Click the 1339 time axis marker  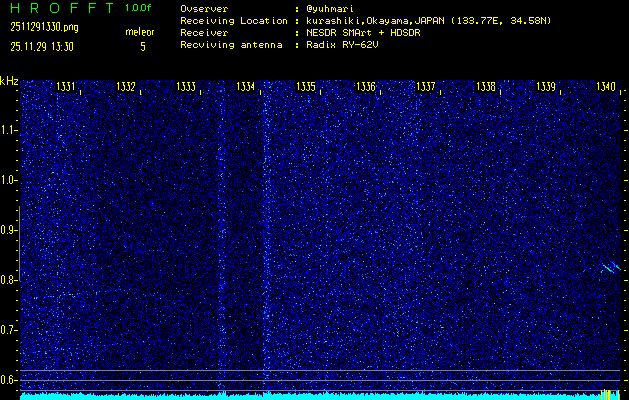tap(546, 87)
